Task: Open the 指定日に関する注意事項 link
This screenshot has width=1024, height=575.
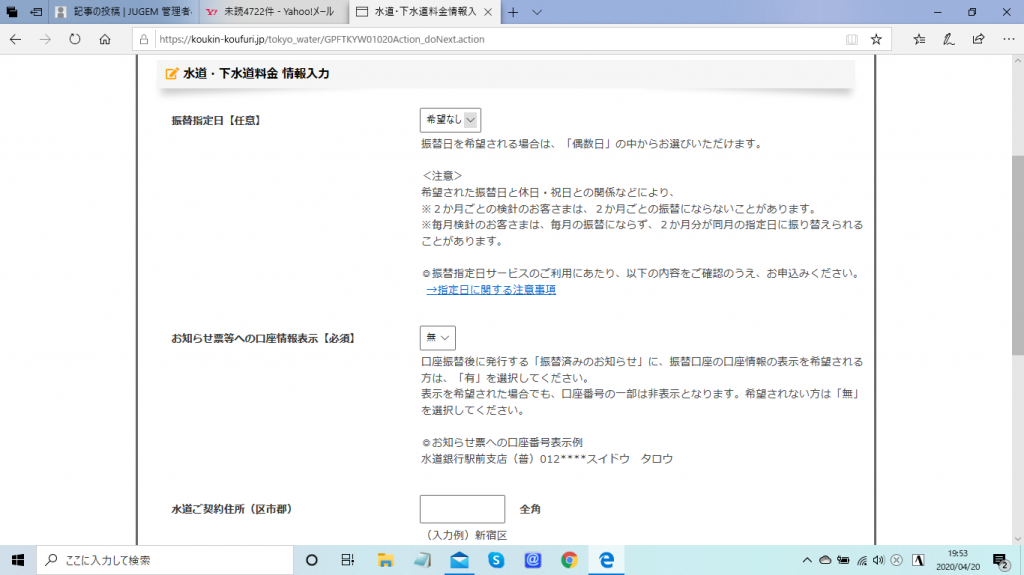Action: pos(490,290)
